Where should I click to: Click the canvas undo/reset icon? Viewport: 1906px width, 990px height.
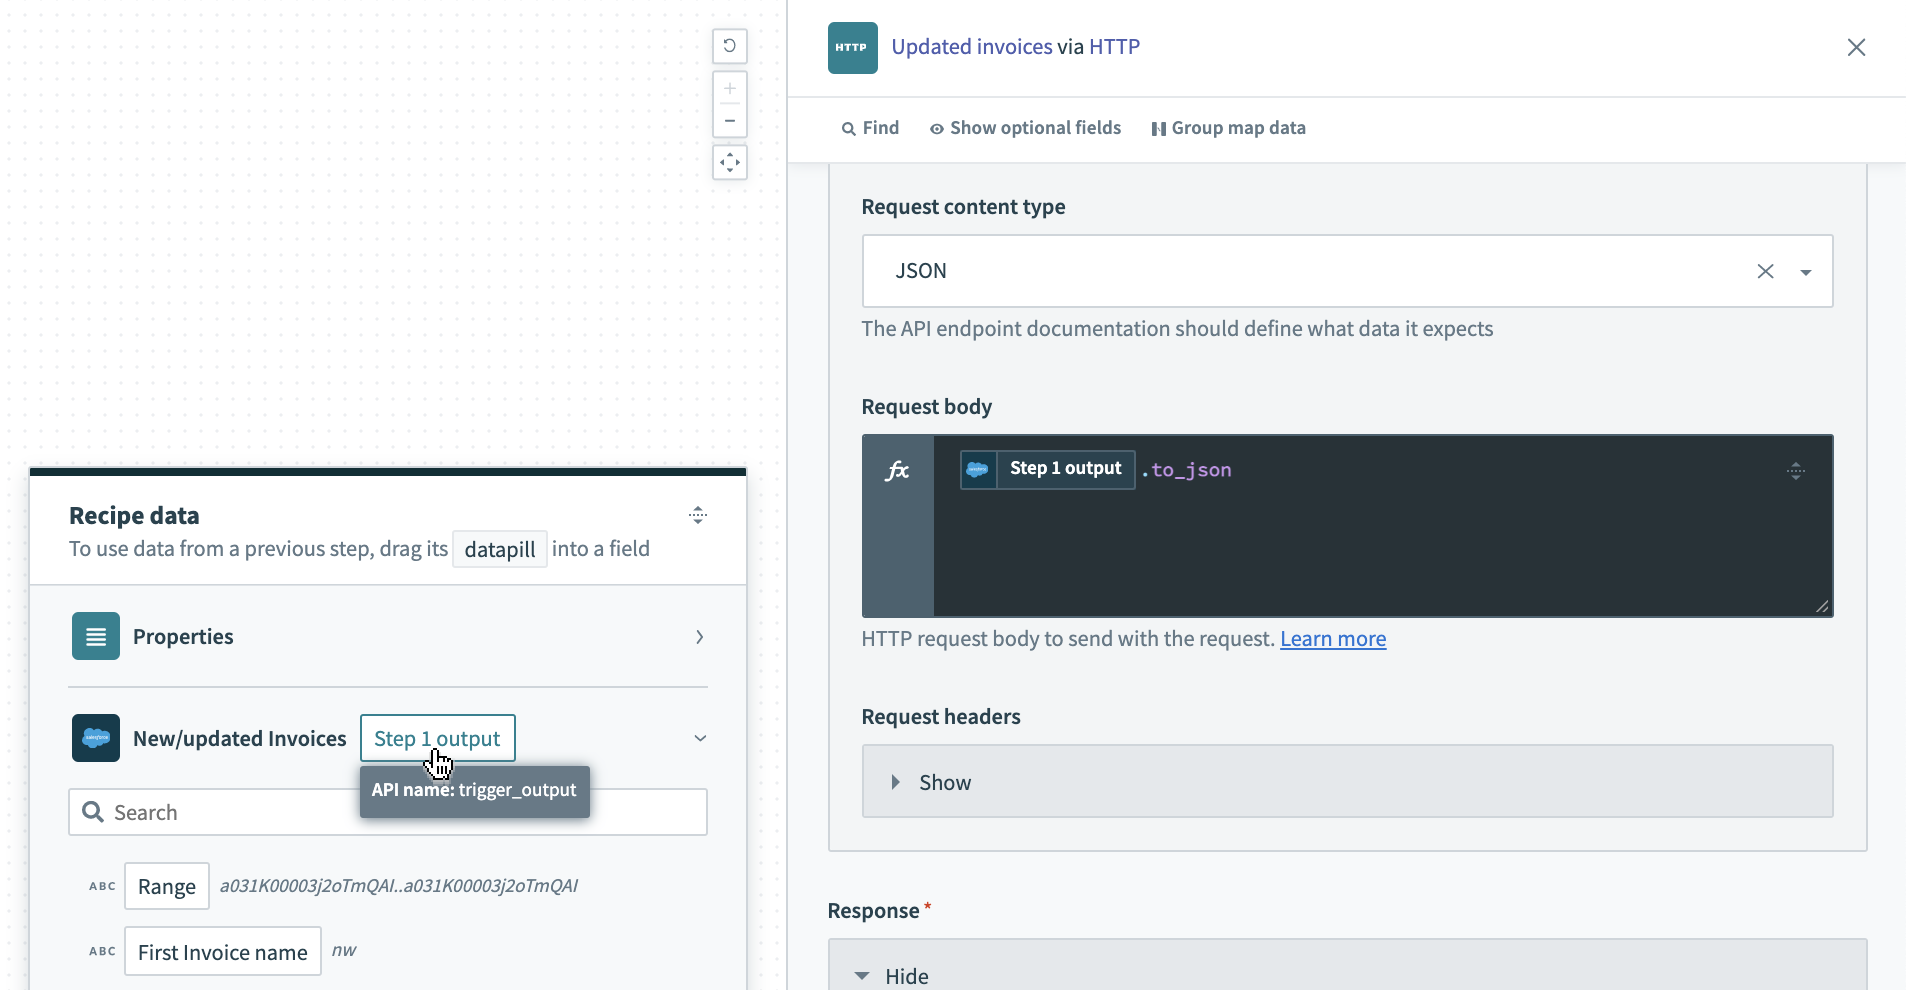pyautogui.click(x=730, y=46)
